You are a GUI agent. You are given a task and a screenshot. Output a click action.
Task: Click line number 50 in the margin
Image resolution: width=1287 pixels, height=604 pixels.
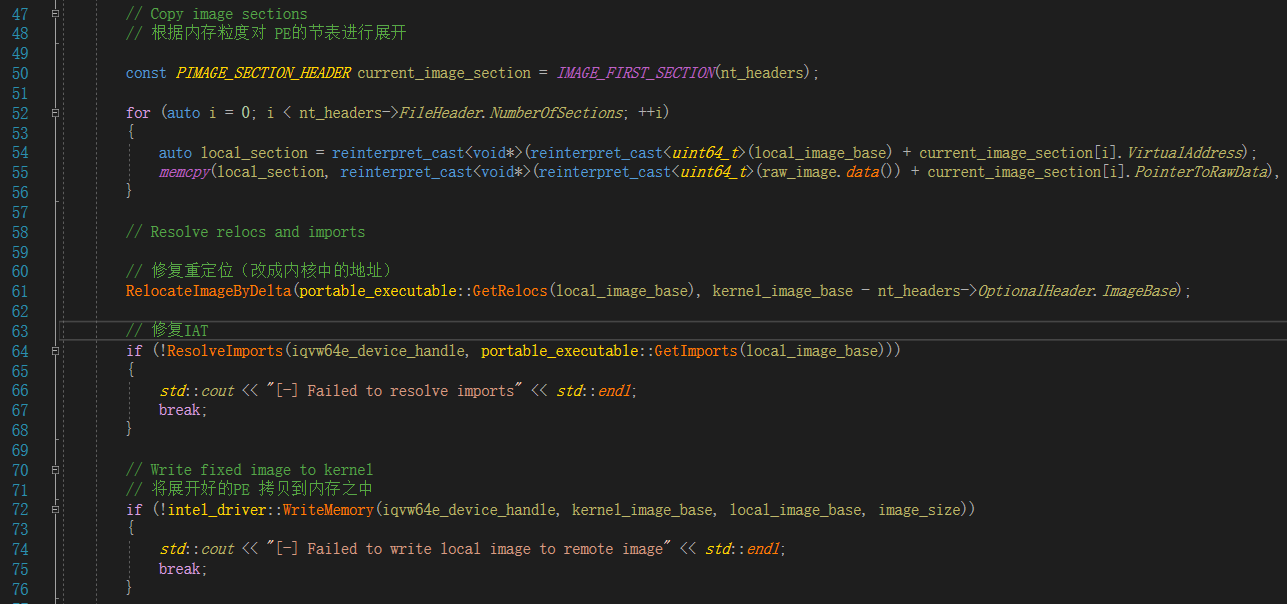pos(20,73)
